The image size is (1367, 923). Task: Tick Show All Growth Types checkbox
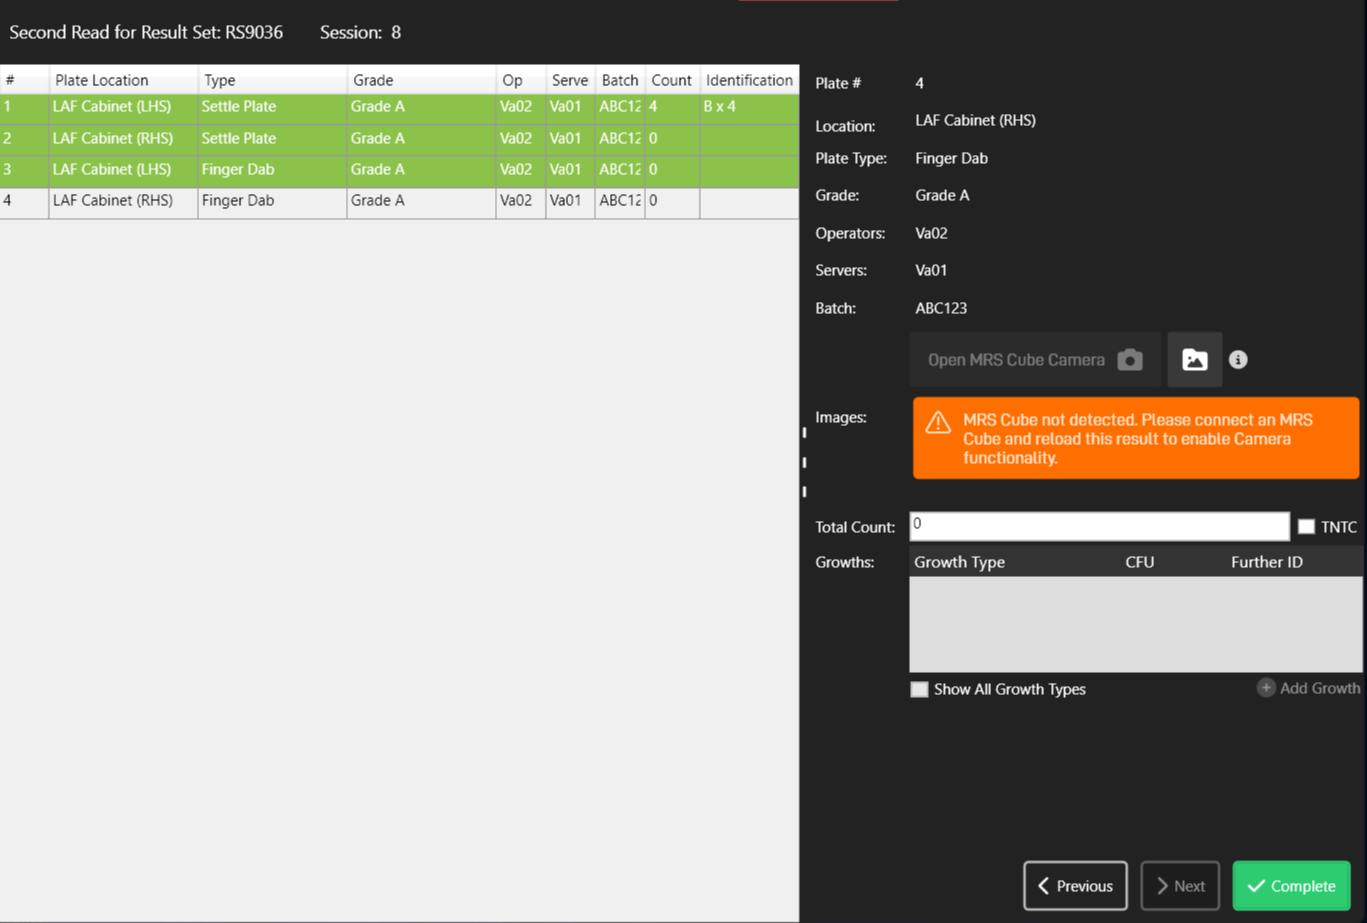(x=920, y=689)
